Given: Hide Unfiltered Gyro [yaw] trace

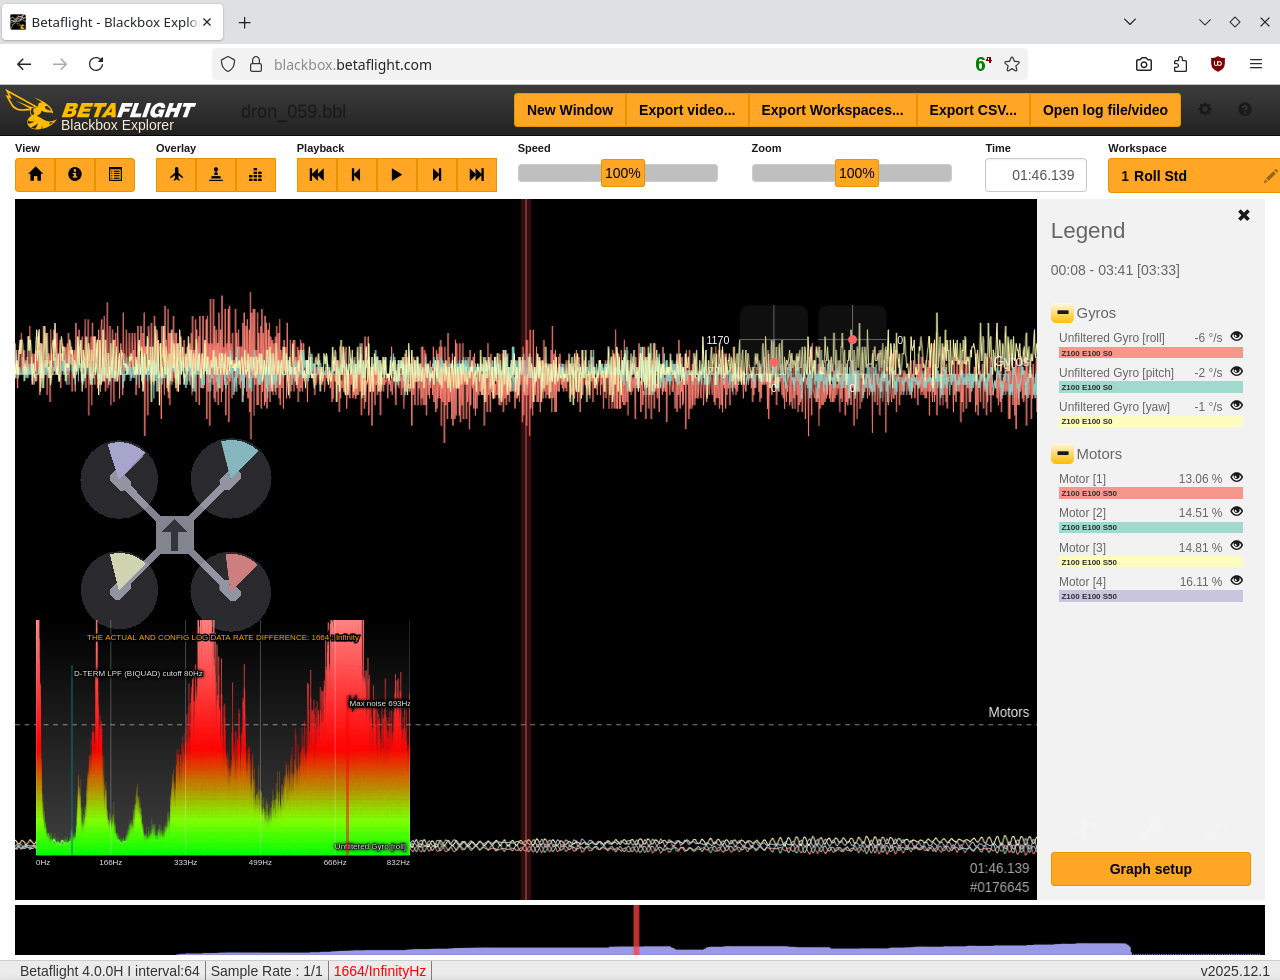Looking at the screenshot, I should (x=1237, y=406).
